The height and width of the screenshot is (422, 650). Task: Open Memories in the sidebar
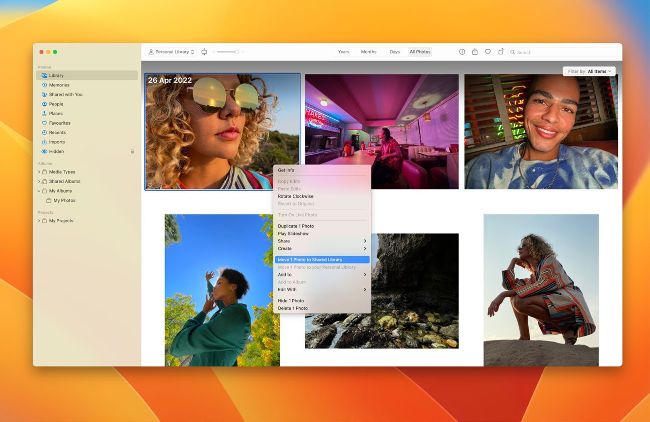tap(60, 85)
